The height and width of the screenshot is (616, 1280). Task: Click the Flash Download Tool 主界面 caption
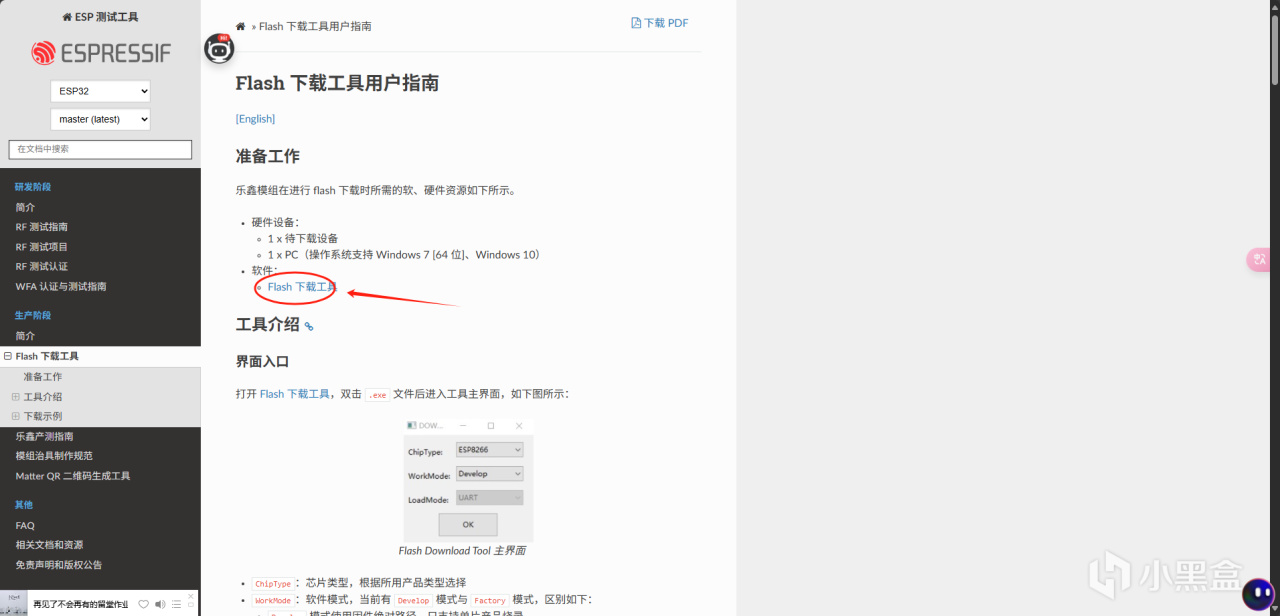[x=462, y=551]
